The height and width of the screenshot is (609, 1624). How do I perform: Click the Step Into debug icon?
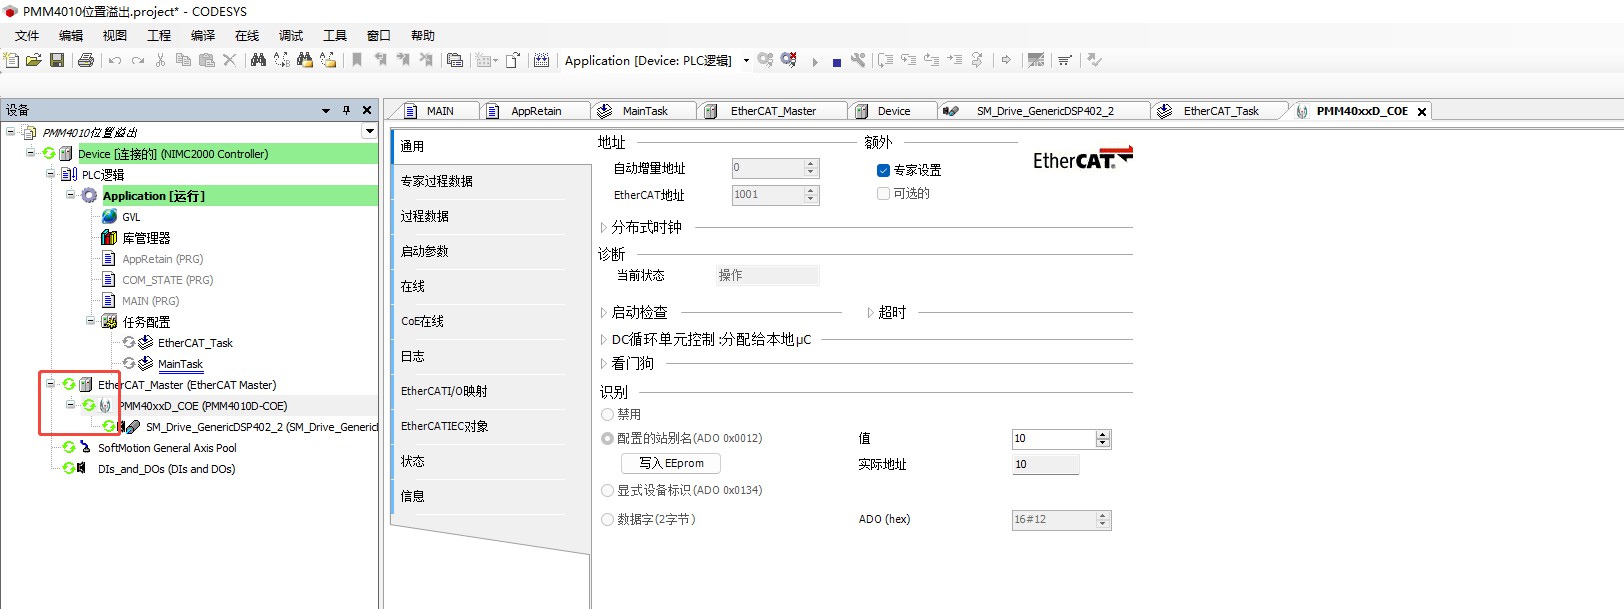pyautogui.click(x=908, y=60)
